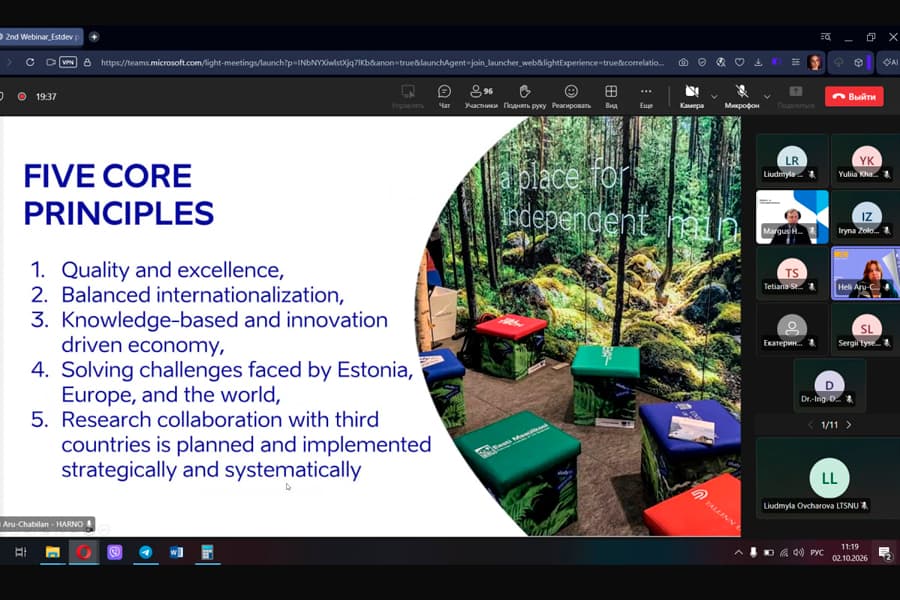Add page to bookmarks heart icon
Image resolution: width=900 pixels, height=600 pixels.
click(739, 62)
